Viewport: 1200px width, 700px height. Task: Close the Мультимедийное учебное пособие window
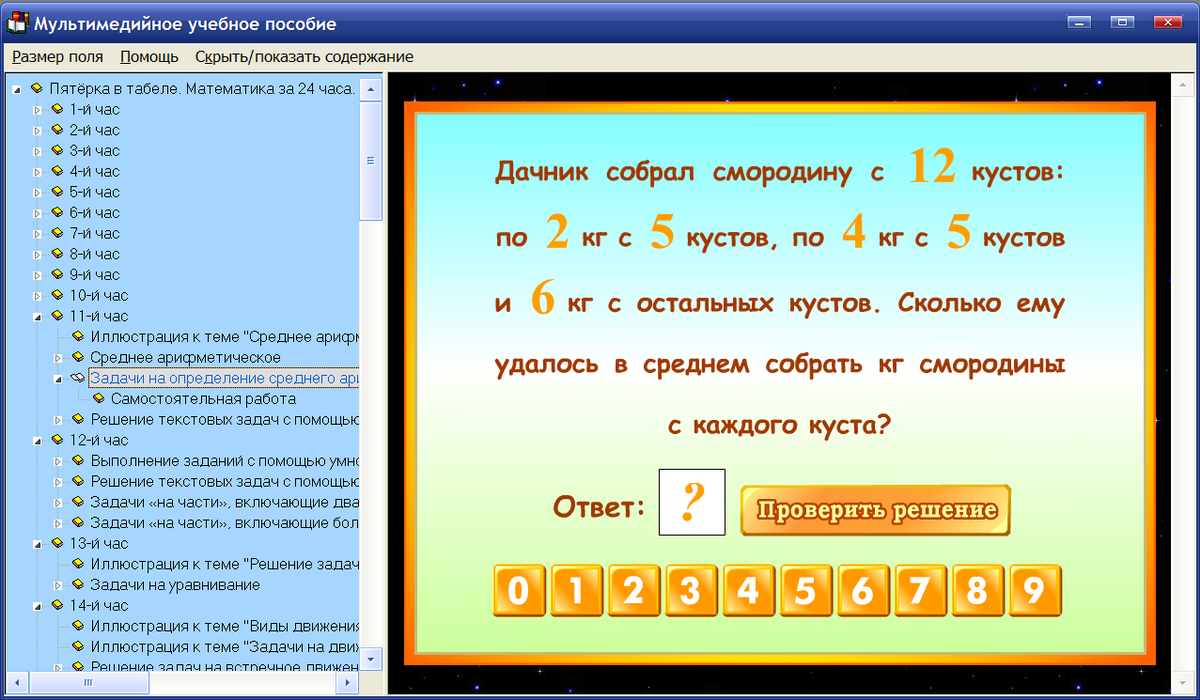coord(1168,22)
